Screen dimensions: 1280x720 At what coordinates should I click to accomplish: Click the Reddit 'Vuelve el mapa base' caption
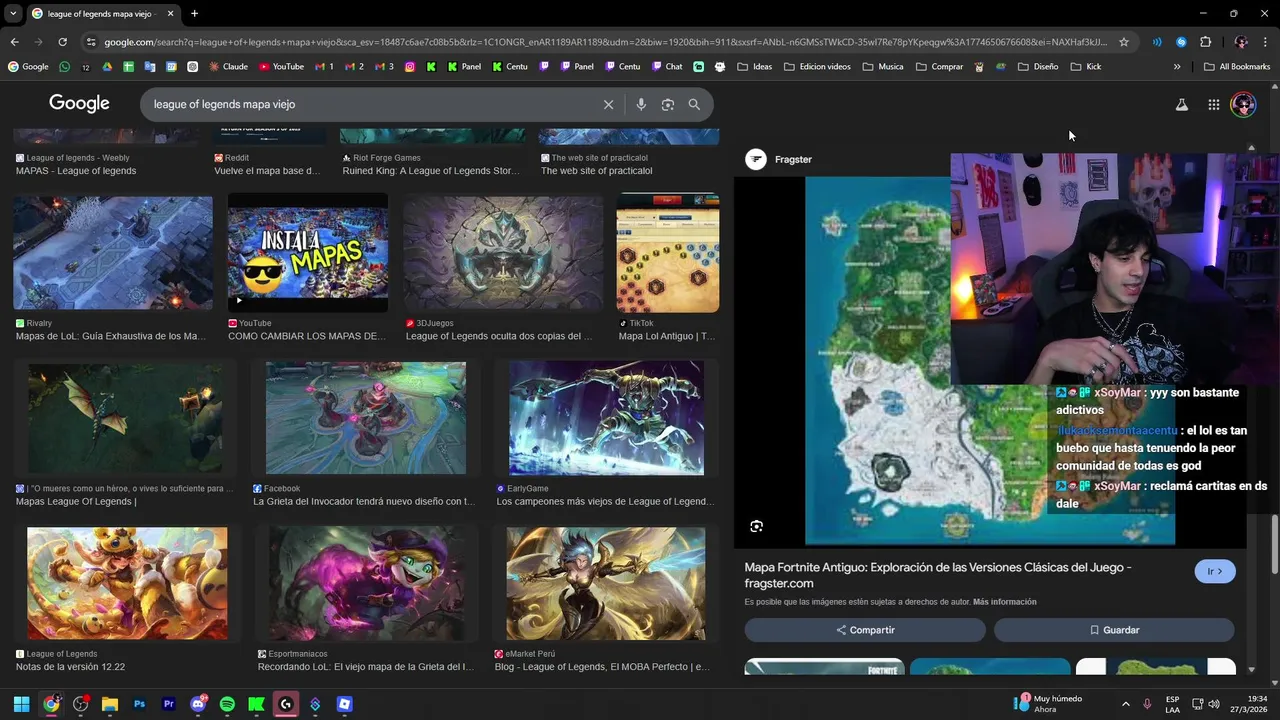pos(267,171)
